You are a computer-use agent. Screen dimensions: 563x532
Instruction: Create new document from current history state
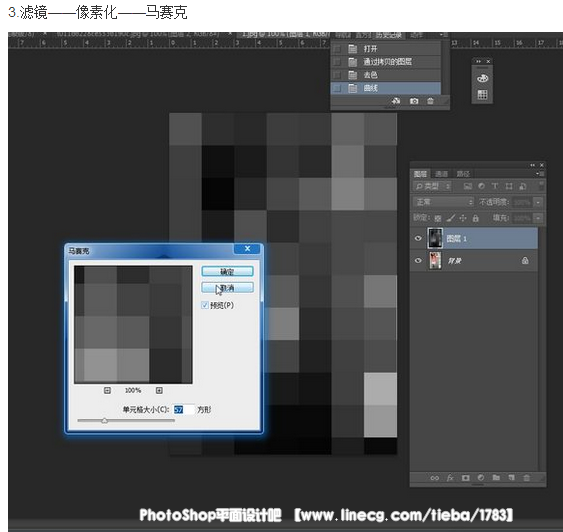click(396, 101)
